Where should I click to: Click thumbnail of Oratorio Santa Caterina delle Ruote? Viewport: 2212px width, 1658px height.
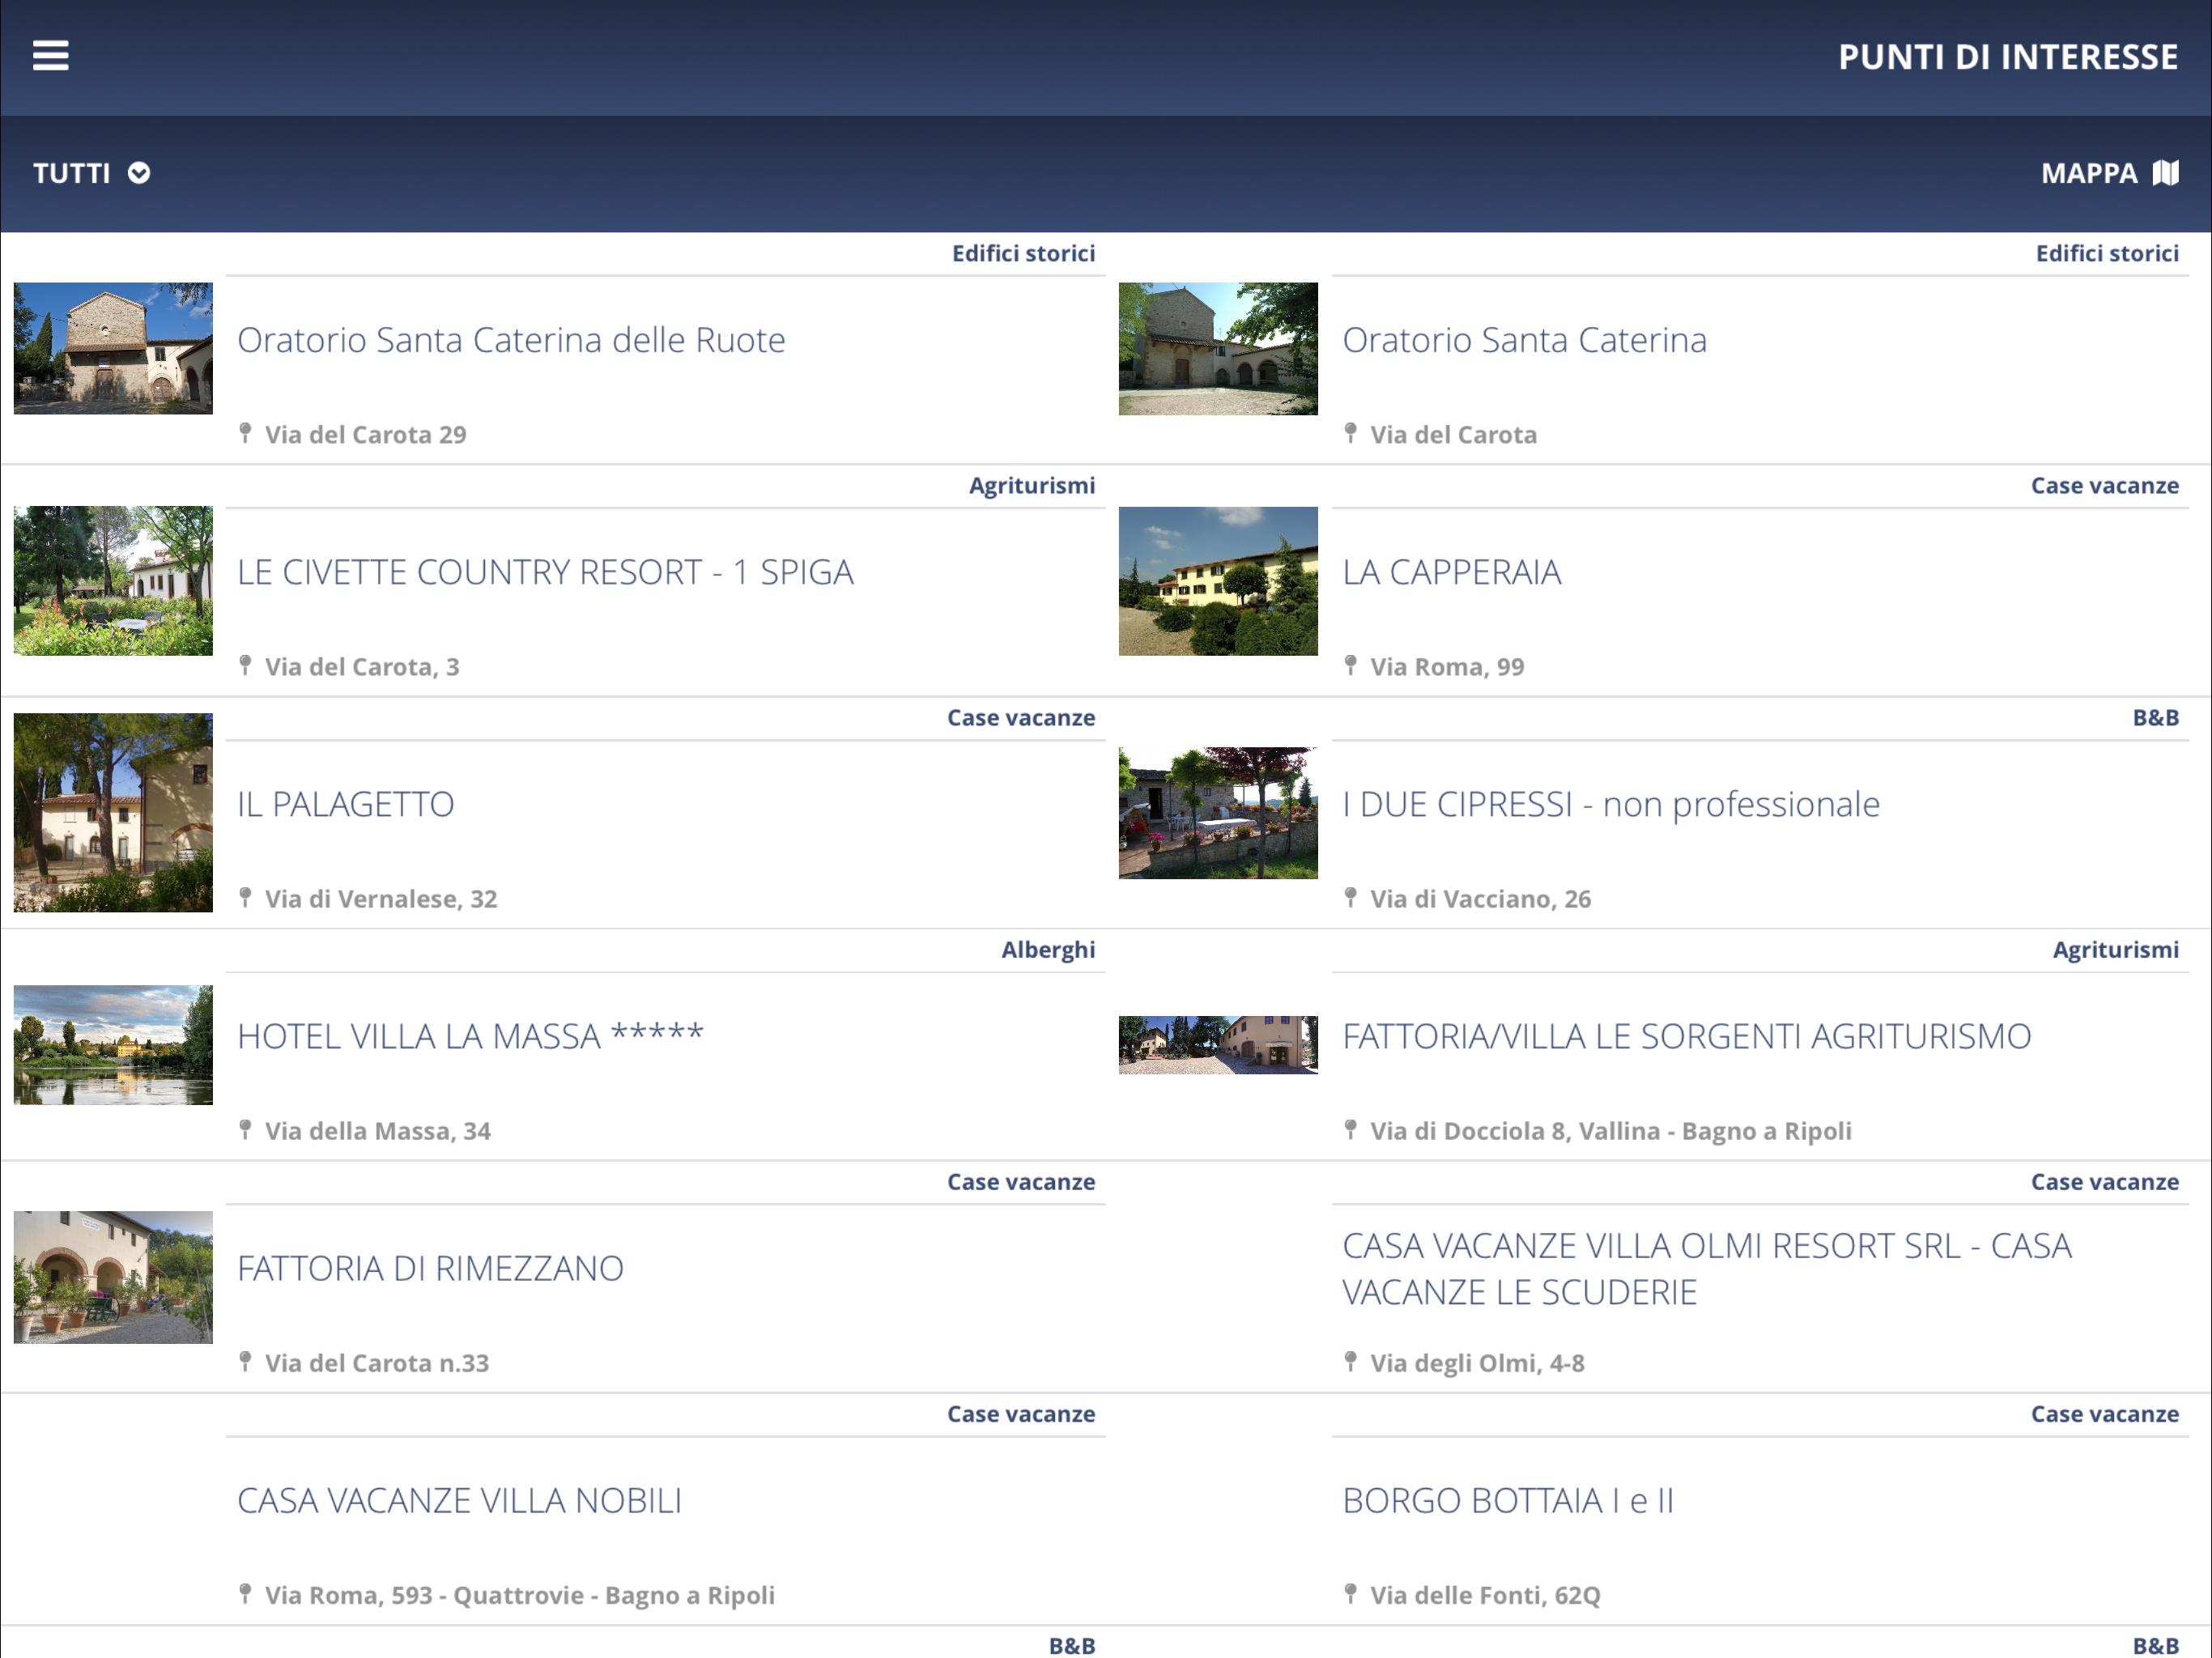click(x=113, y=348)
